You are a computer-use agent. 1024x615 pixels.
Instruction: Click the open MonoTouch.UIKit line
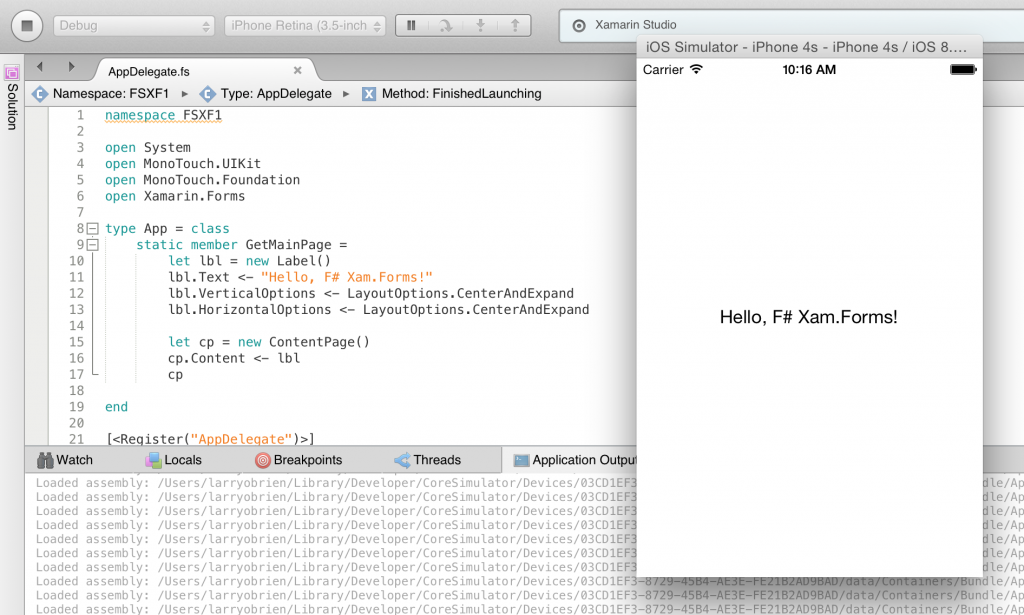point(183,164)
